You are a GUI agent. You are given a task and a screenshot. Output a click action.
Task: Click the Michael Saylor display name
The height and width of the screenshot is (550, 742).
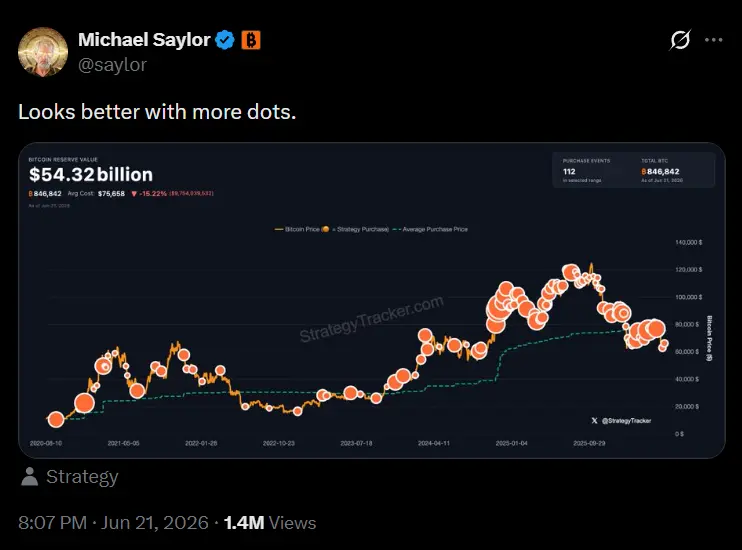pos(144,40)
